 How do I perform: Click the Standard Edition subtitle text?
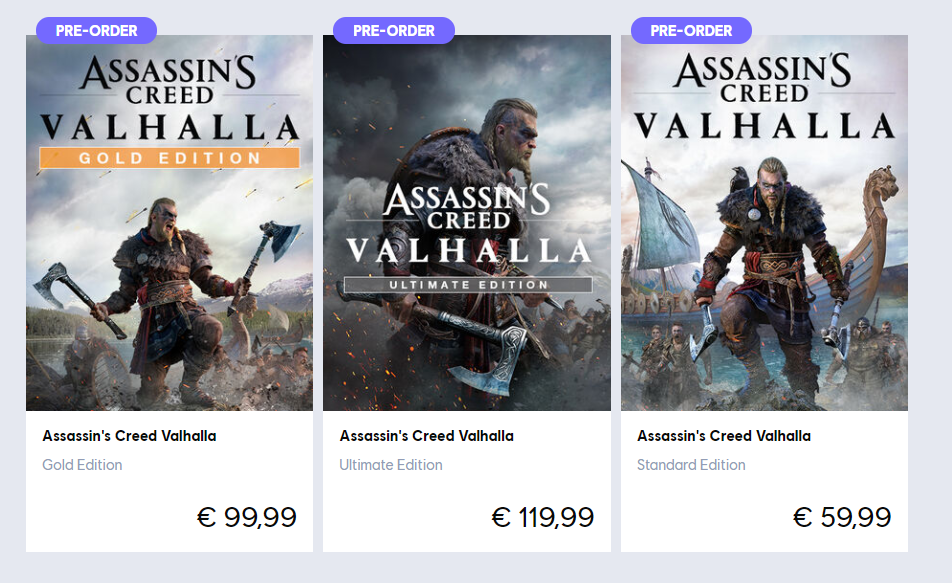tap(691, 465)
